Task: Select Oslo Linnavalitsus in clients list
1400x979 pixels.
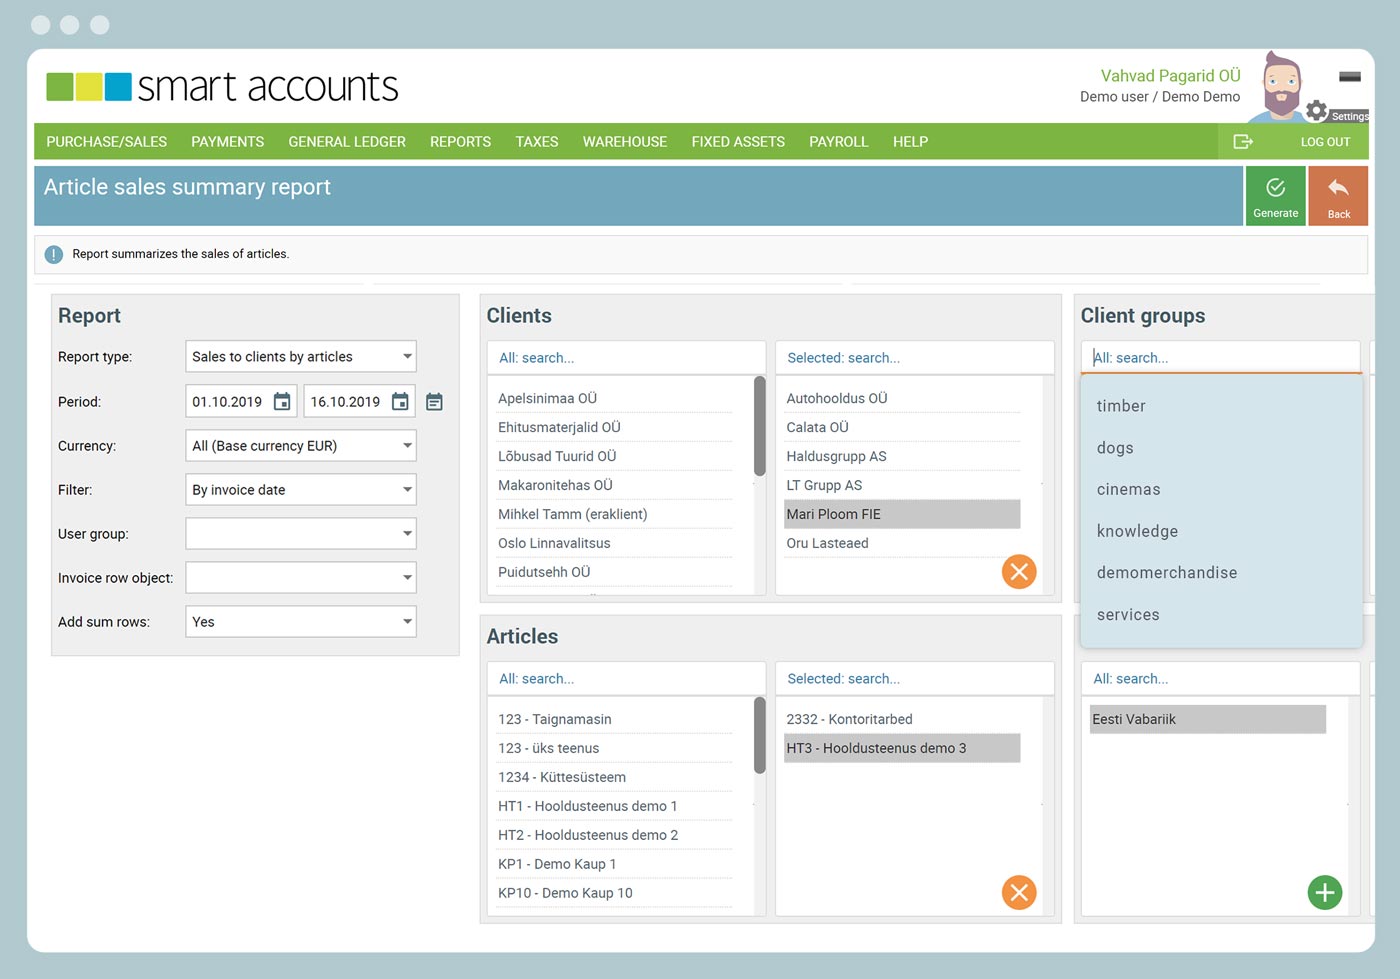Action: tap(615, 543)
